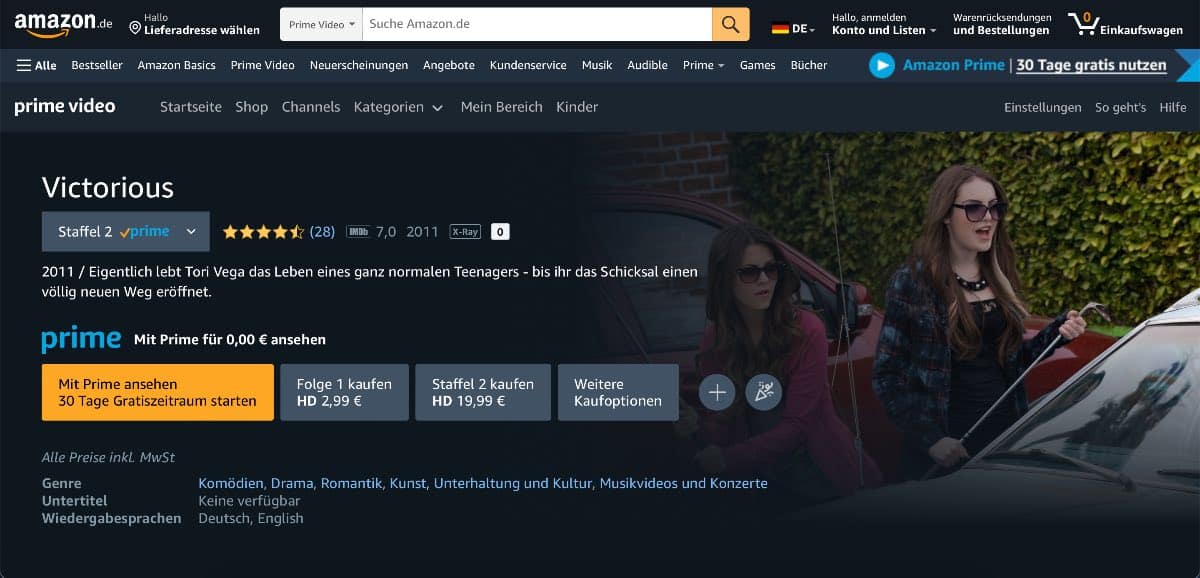Open Neuerscheinungen in the nav bar
This screenshot has width=1200, height=578.
[x=359, y=65]
